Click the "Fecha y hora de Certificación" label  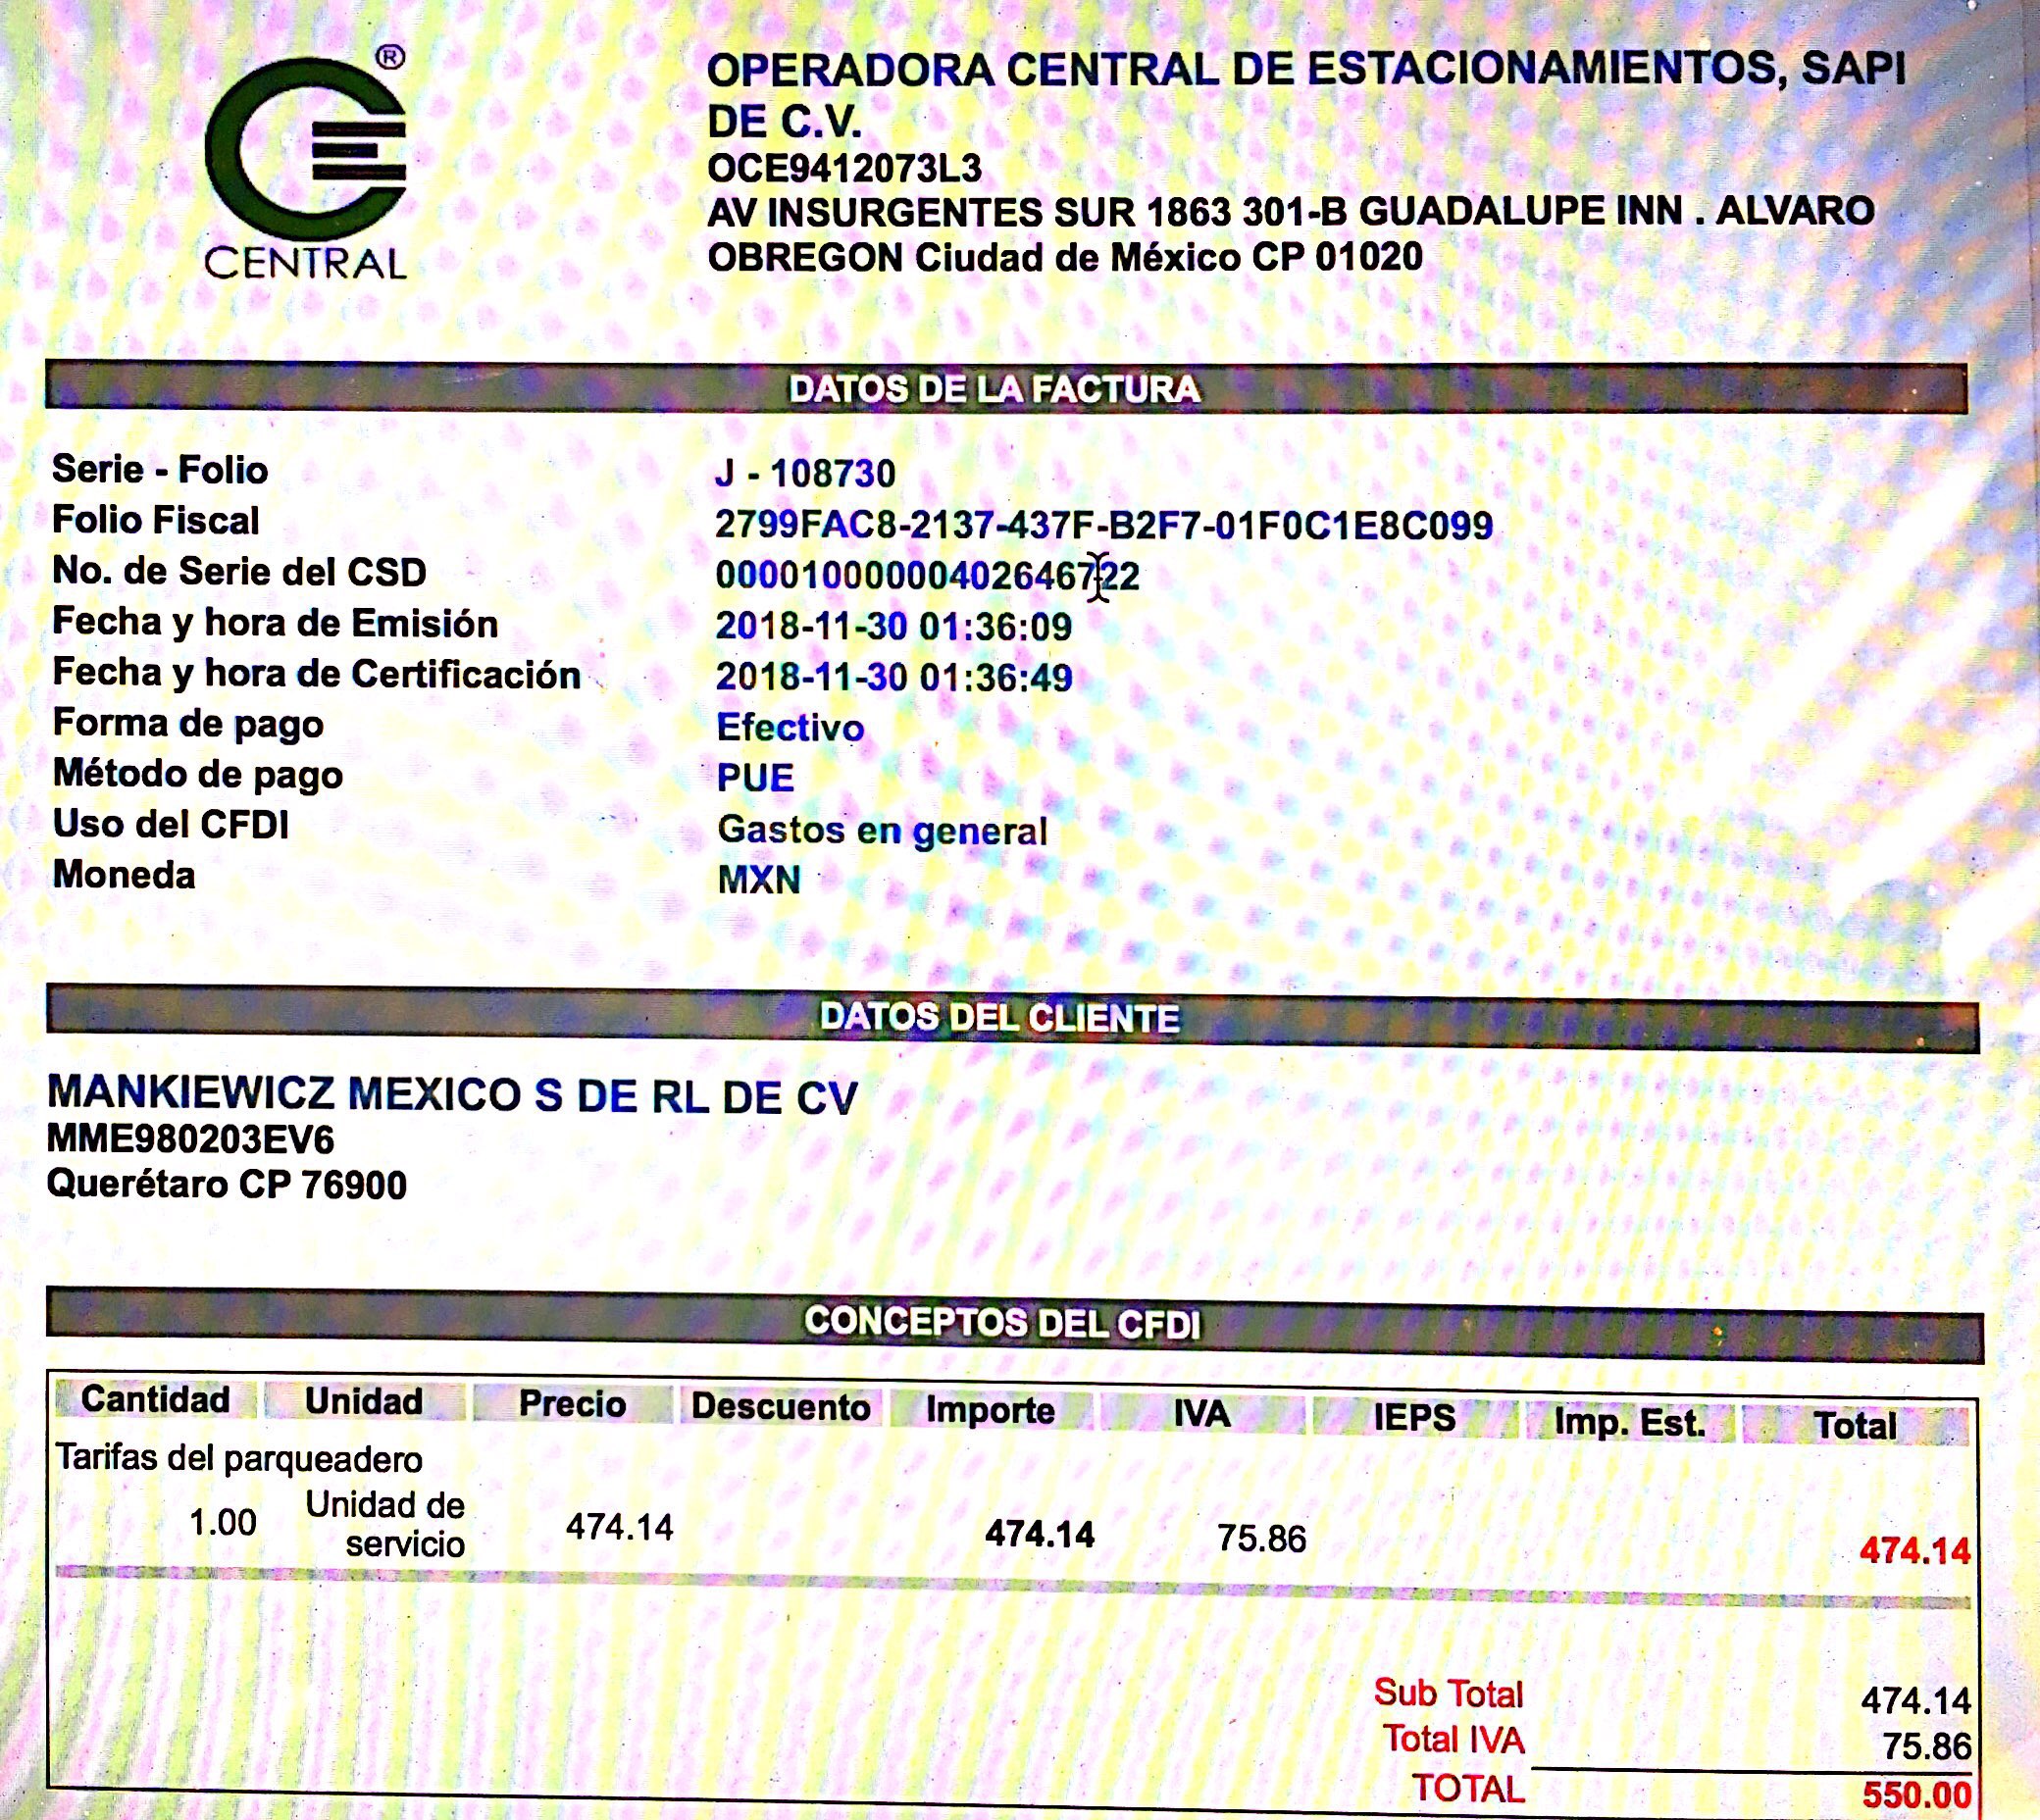[x=316, y=673]
